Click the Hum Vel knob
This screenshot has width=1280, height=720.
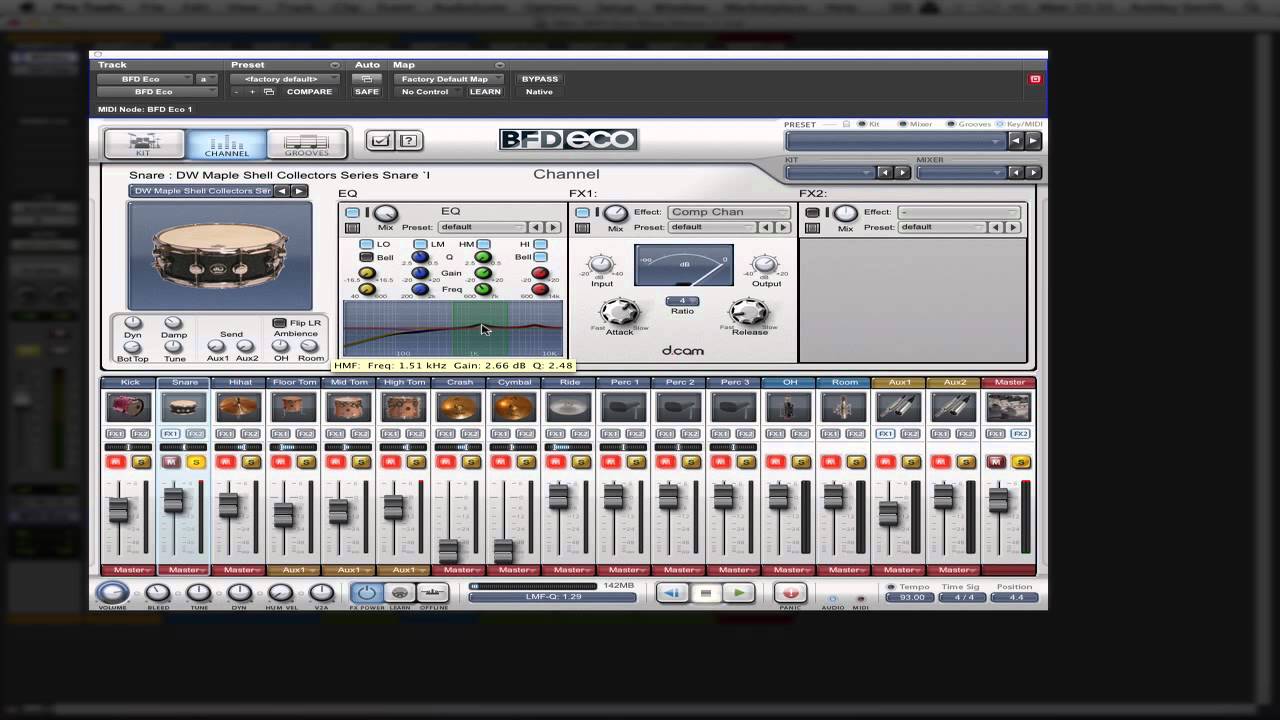(280, 593)
